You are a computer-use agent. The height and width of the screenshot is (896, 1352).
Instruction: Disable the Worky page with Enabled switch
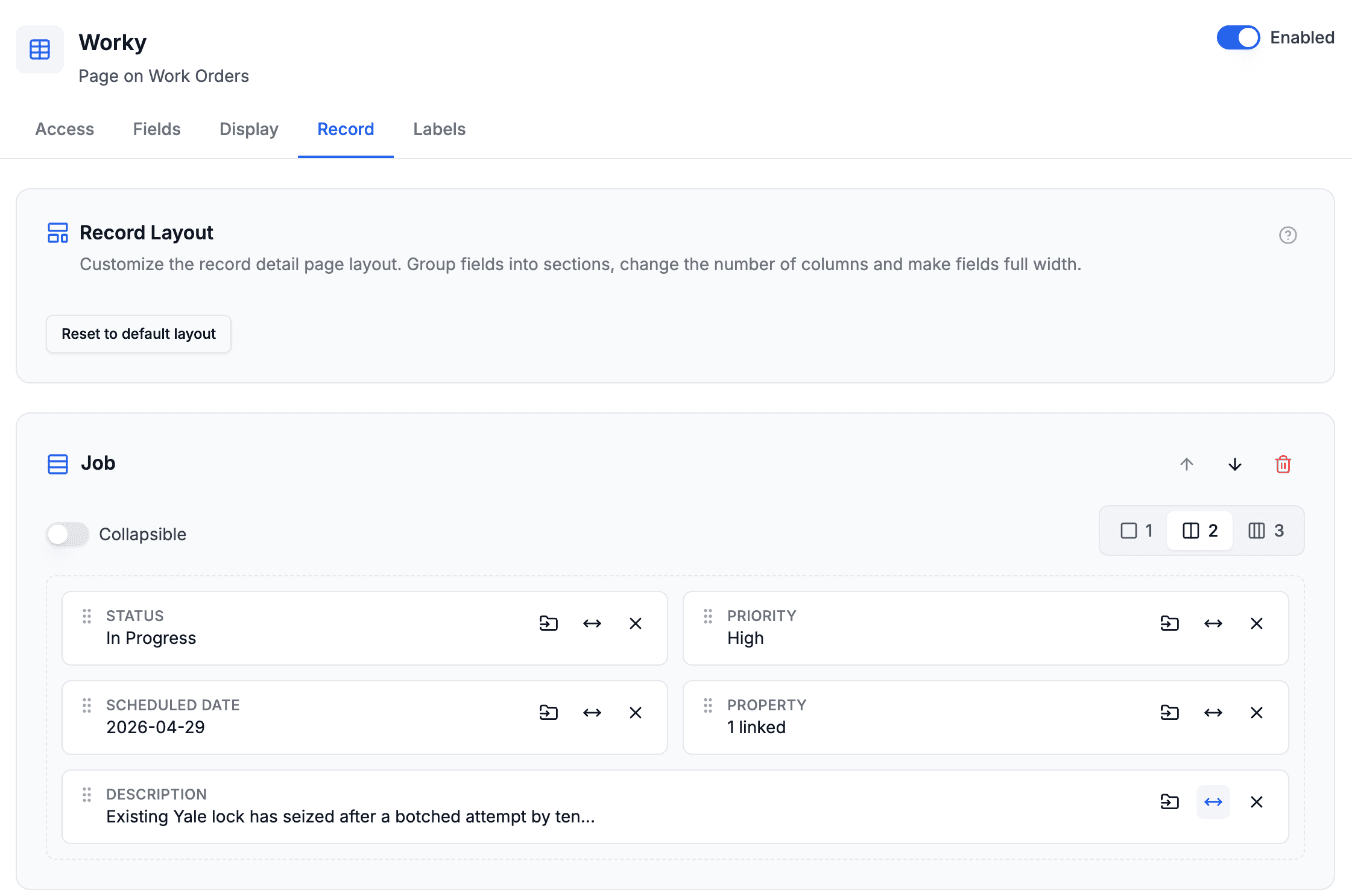1238,37
